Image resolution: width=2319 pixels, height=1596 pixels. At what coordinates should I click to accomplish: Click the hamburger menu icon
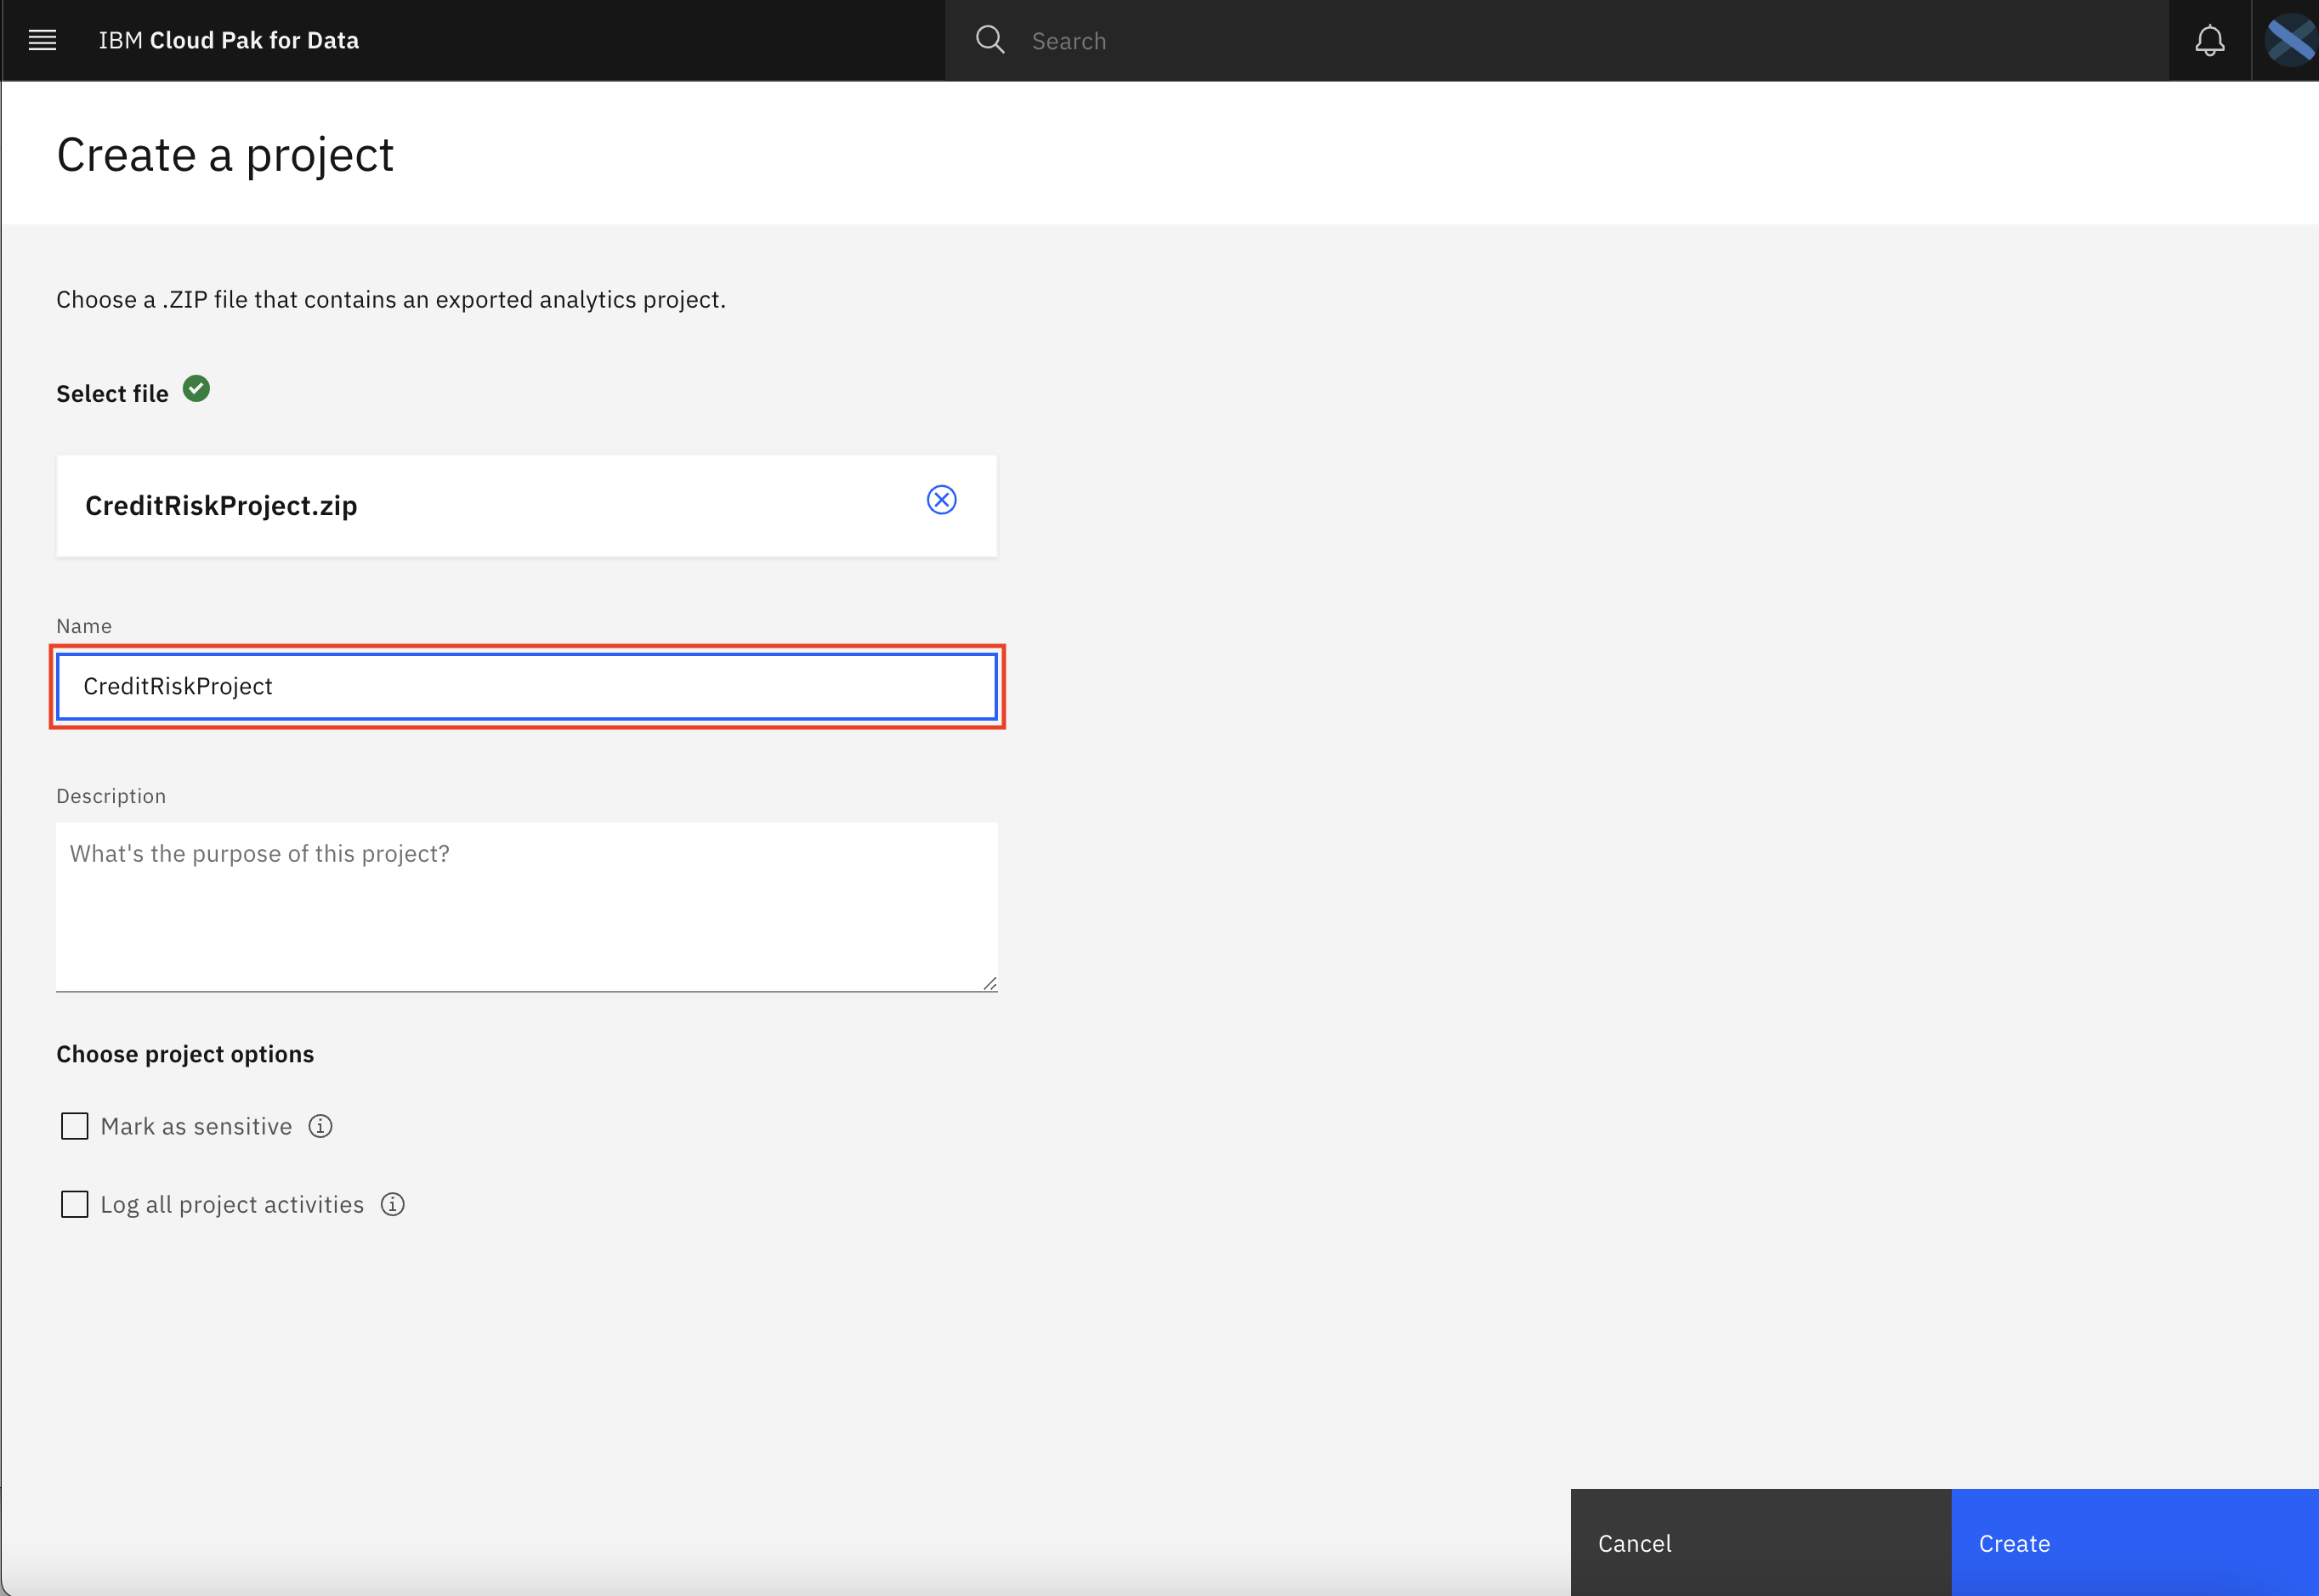pos(43,39)
